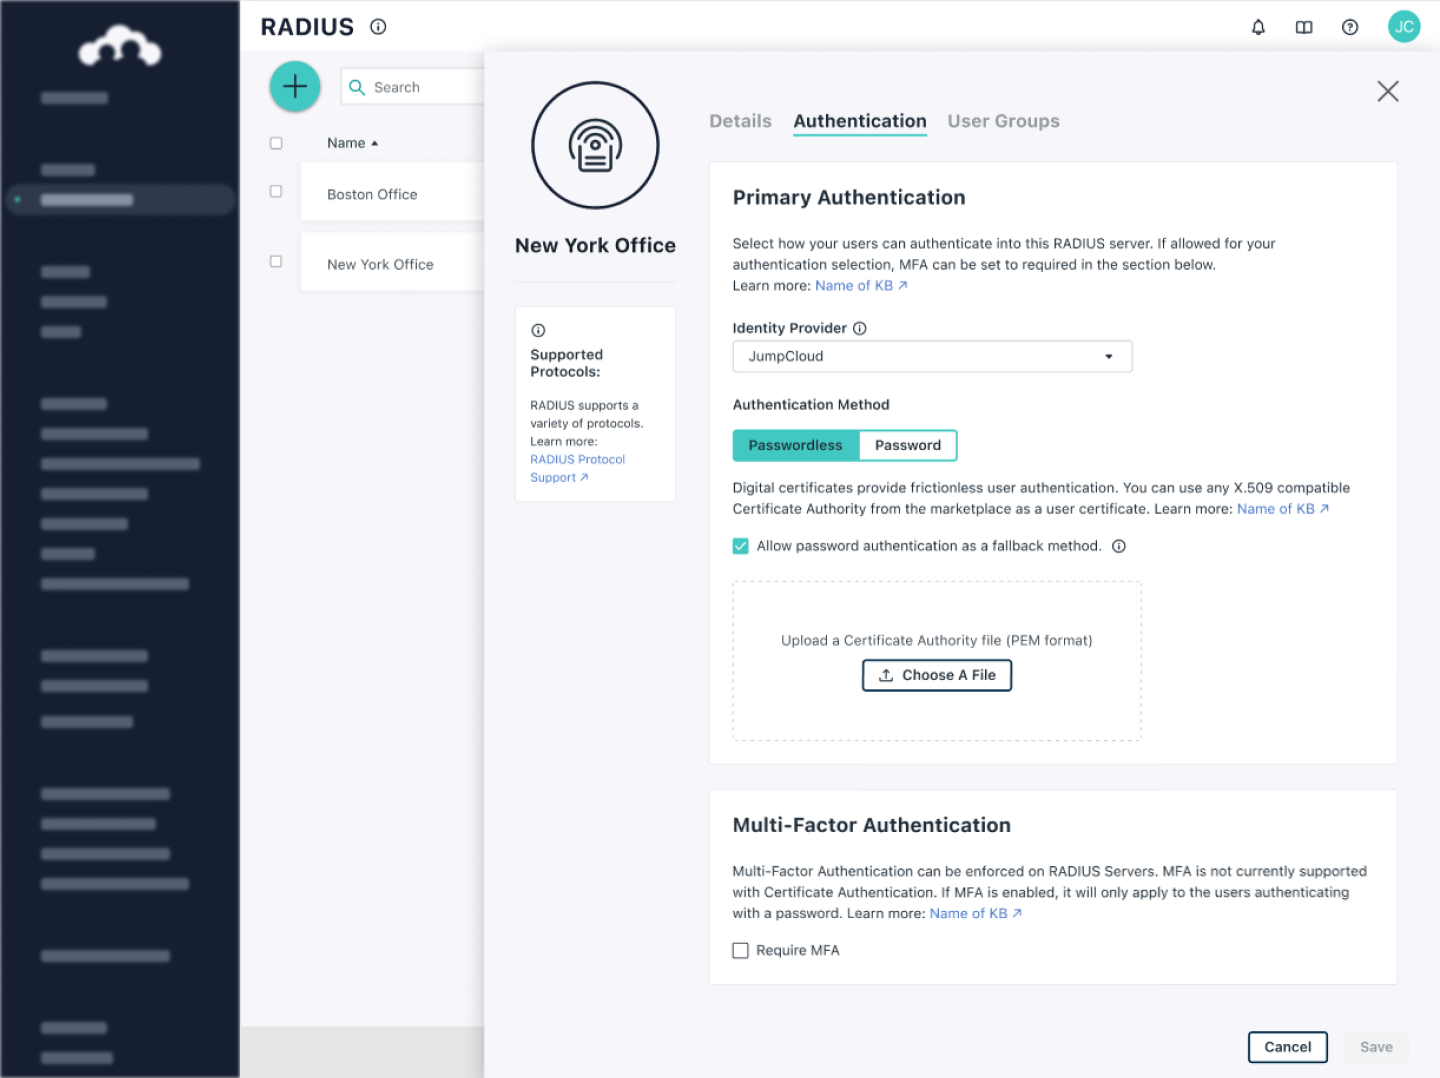Click the search magnifier icon
The image size is (1440, 1078).
coord(357,87)
